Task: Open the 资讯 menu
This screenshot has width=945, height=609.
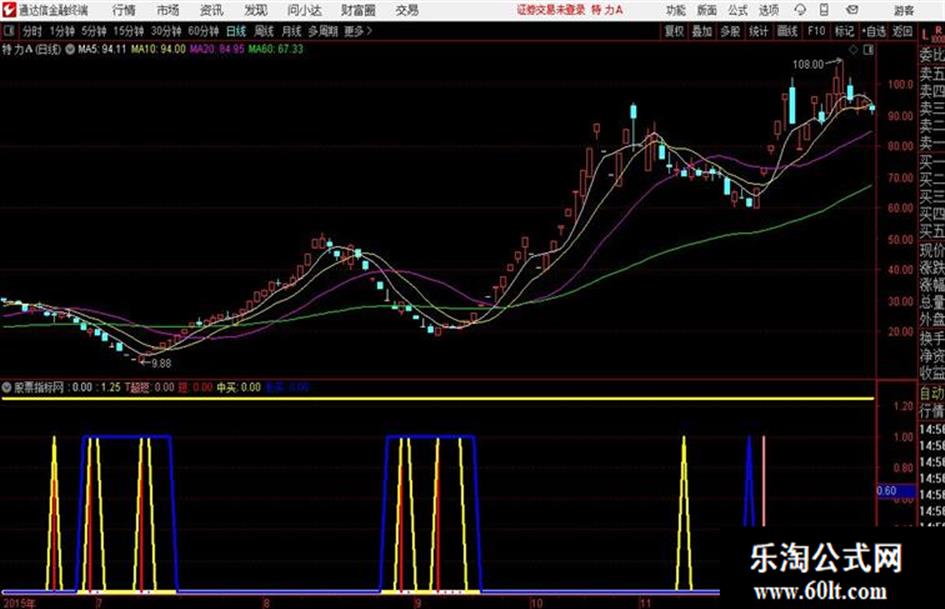Action: [211, 10]
